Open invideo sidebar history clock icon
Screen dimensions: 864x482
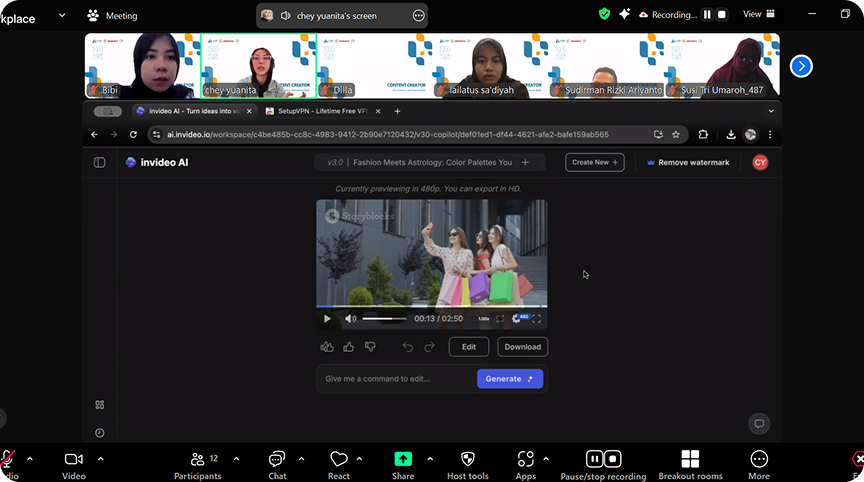coord(100,433)
